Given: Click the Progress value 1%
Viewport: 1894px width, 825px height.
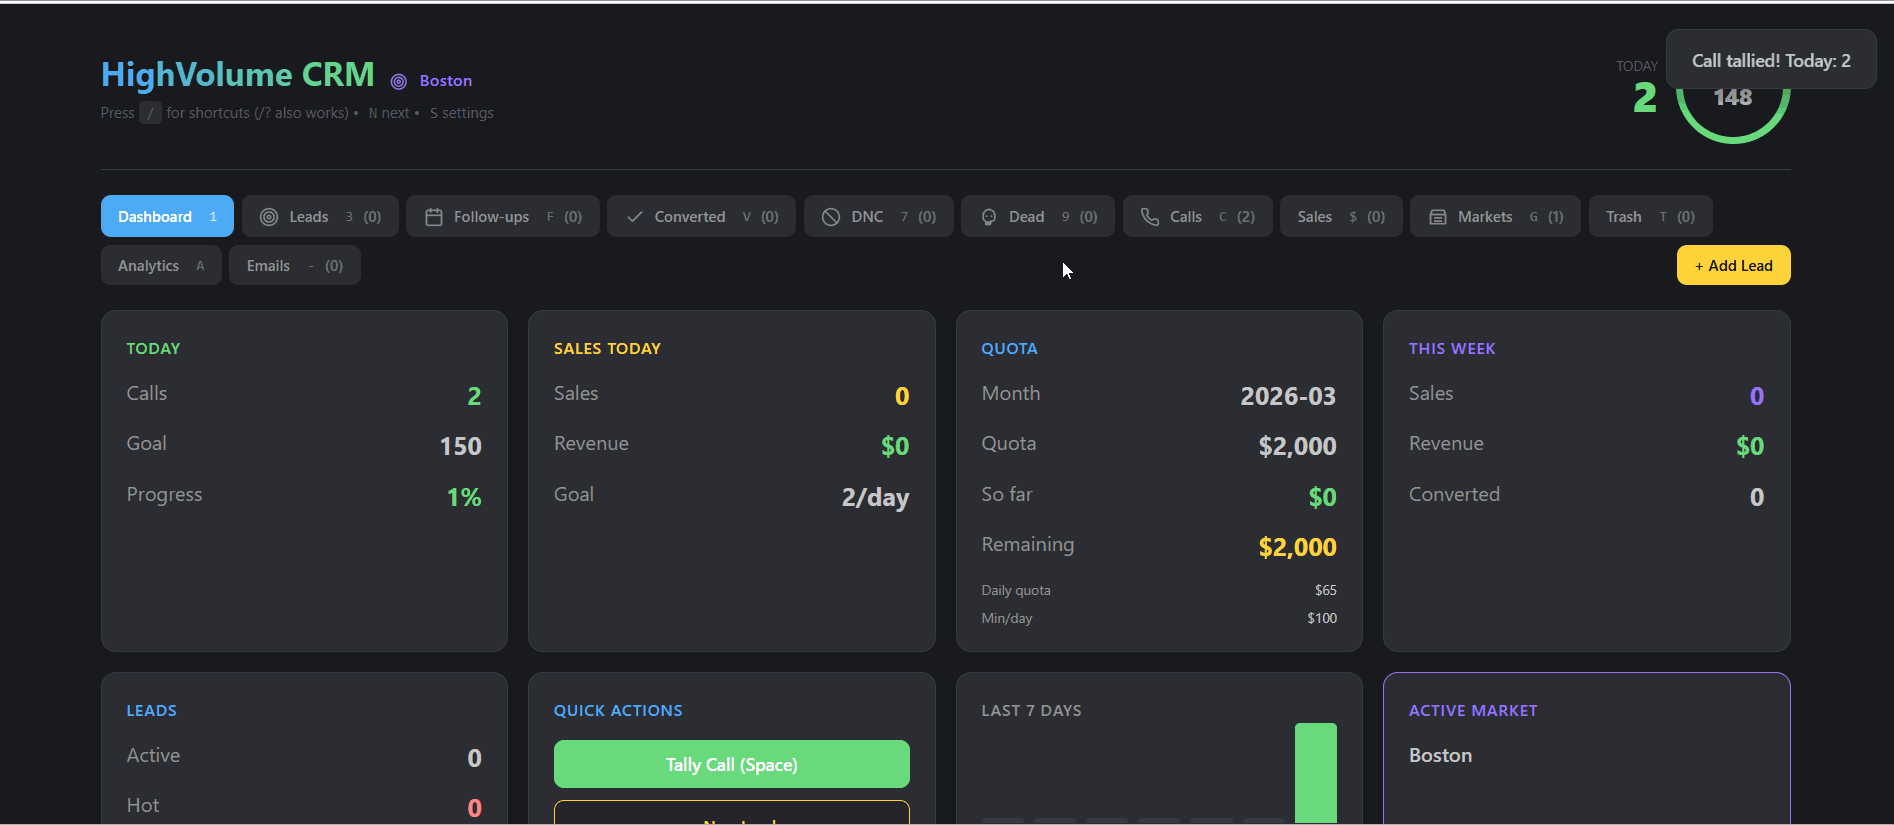Looking at the screenshot, I should 464,497.
